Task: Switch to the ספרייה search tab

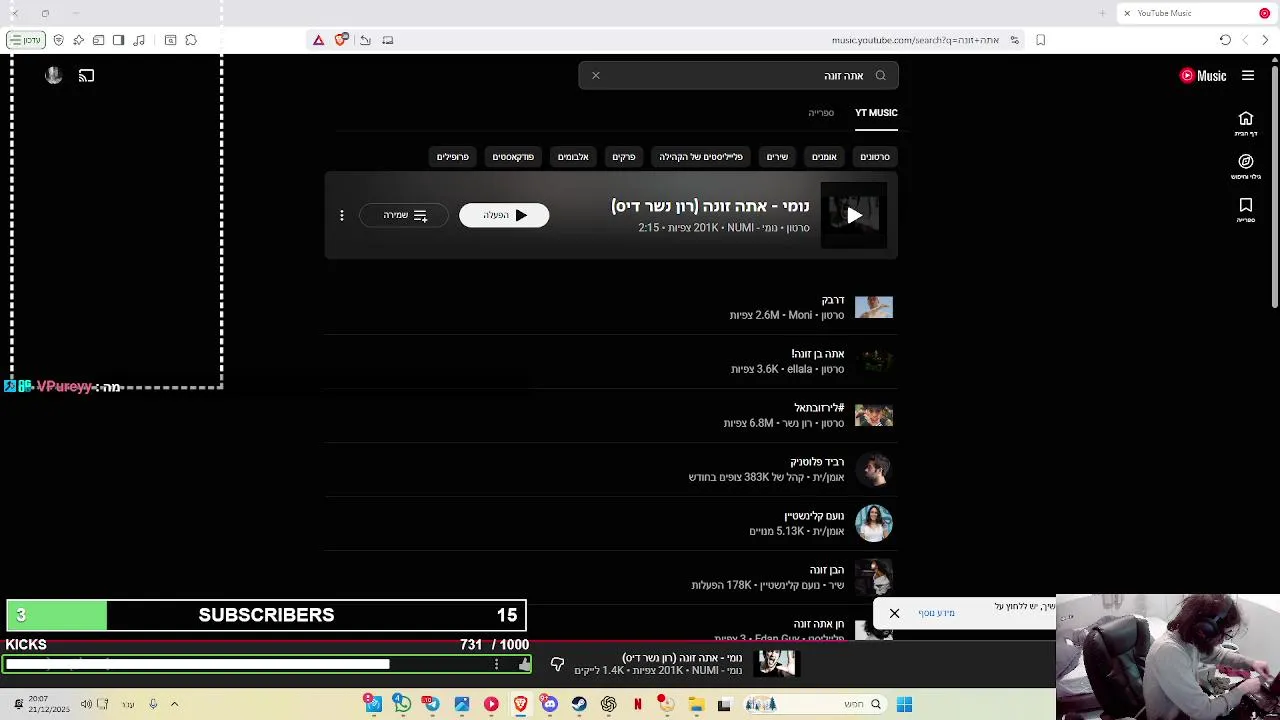Action: (x=821, y=113)
